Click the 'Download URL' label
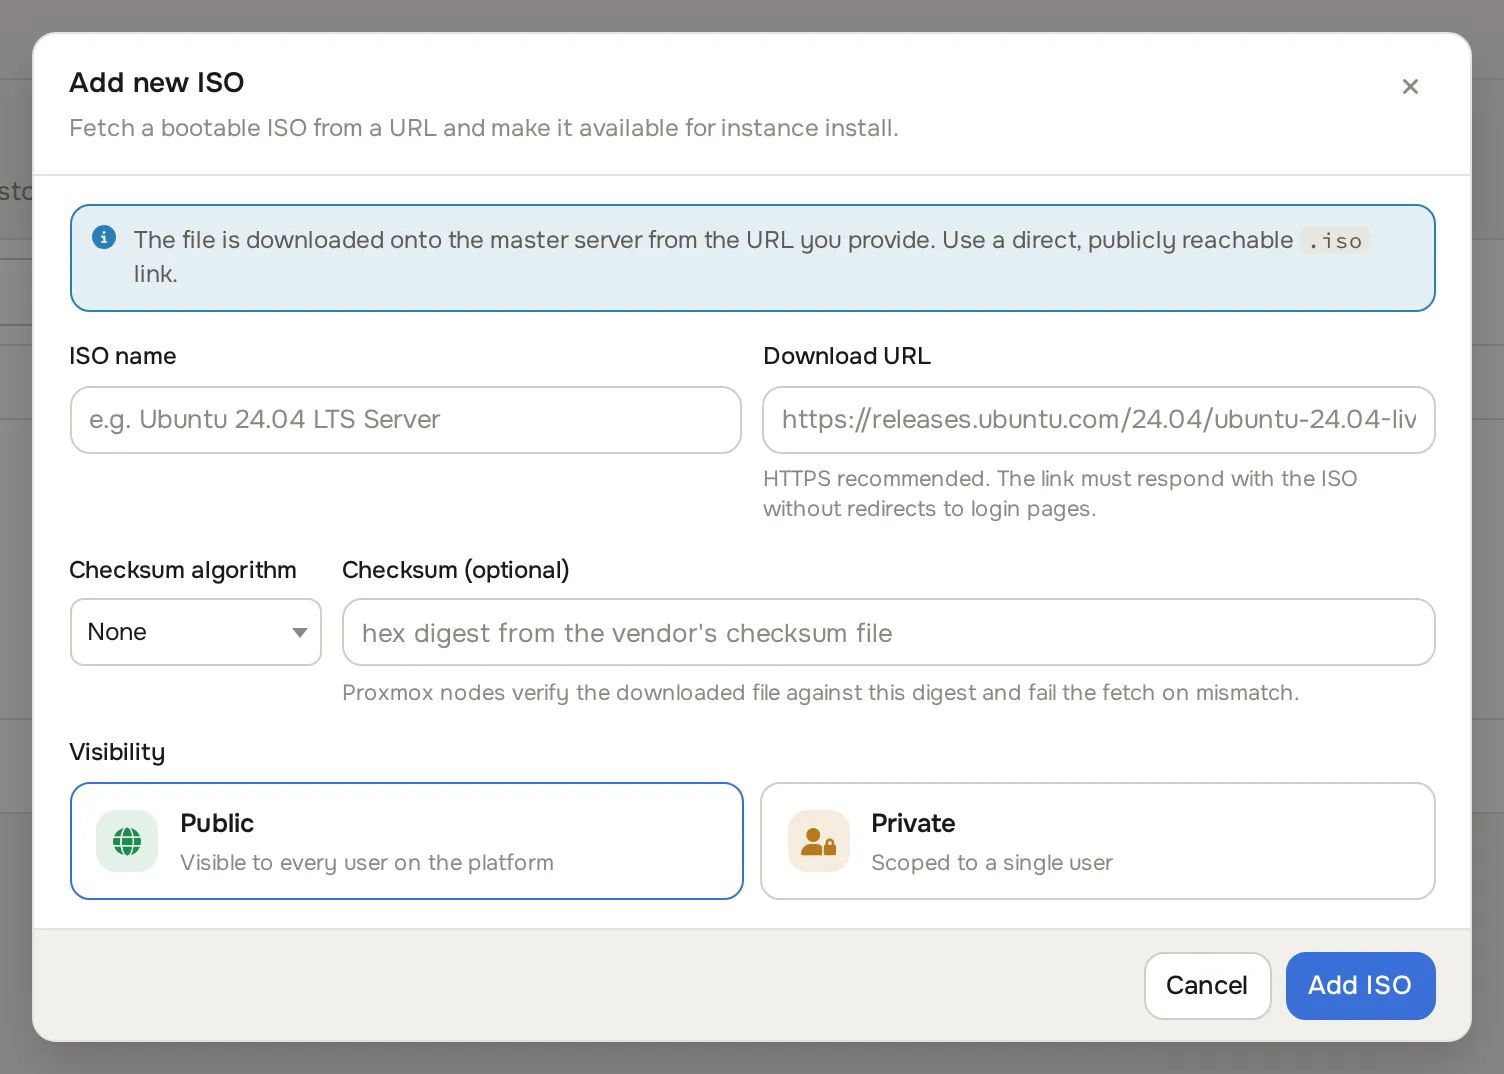1504x1074 pixels. point(847,356)
